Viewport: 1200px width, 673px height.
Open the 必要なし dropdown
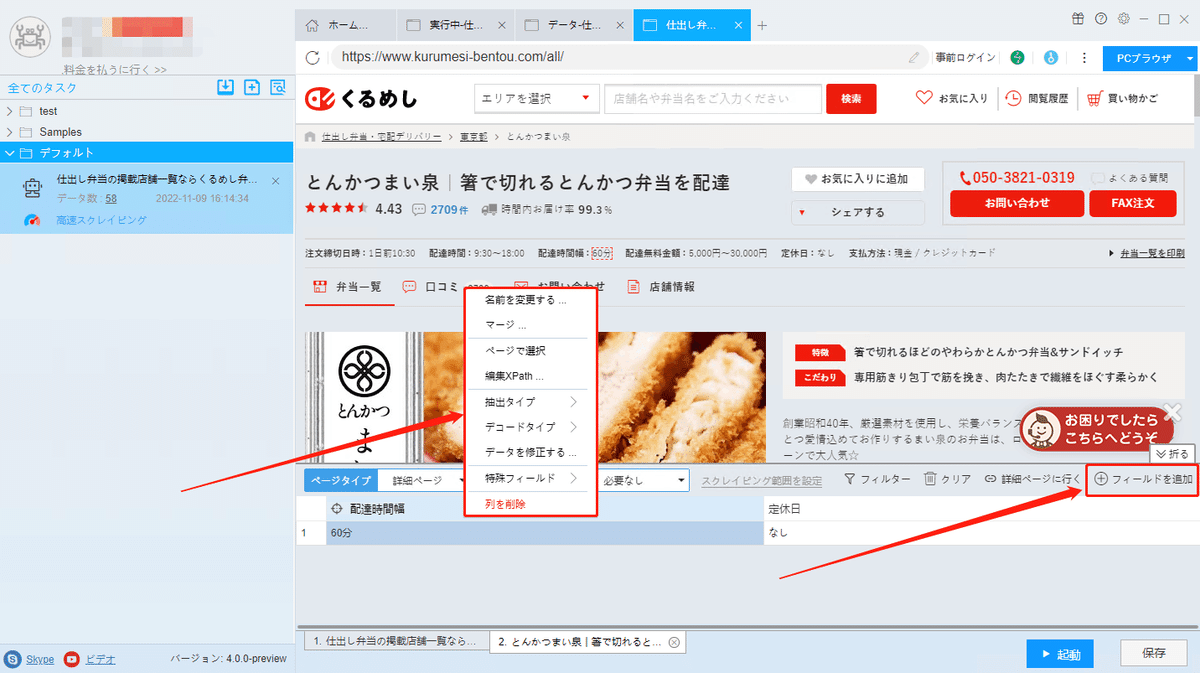click(x=644, y=480)
